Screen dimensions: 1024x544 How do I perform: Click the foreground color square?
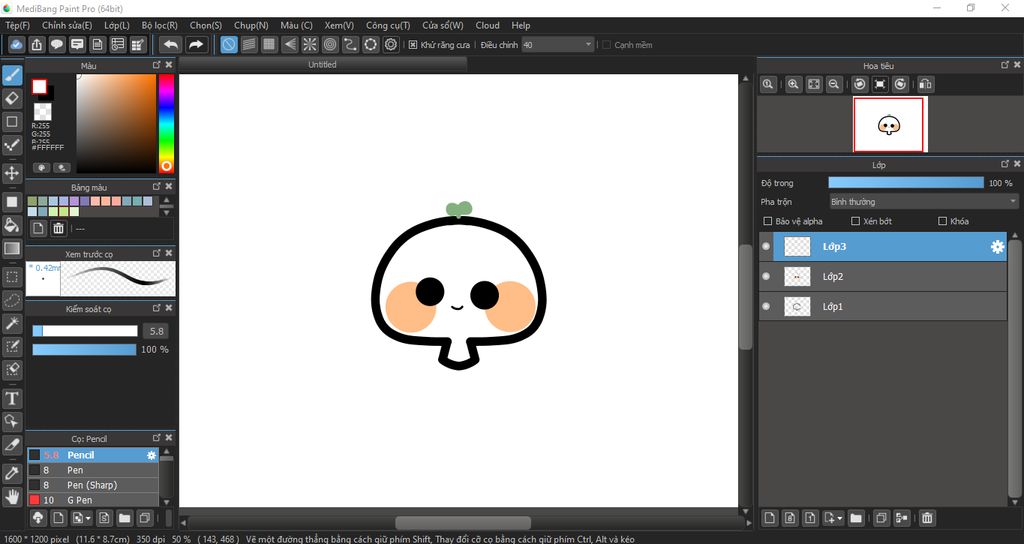click(x=40, y=87)
